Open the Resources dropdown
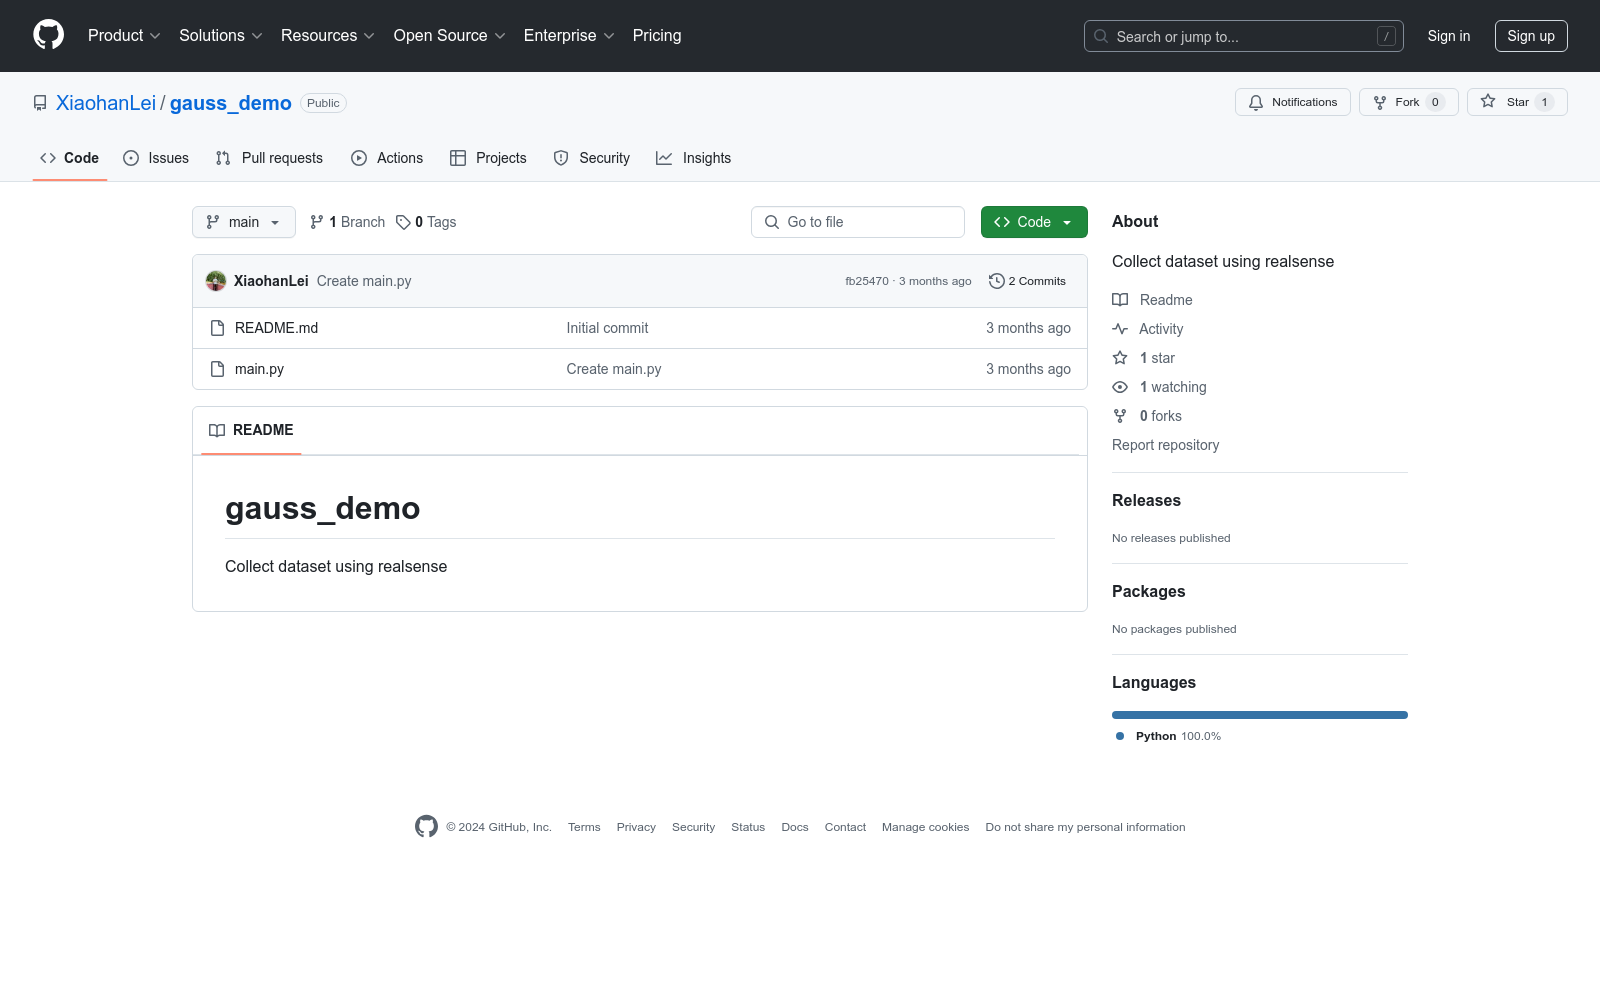 tap(328, 36)
